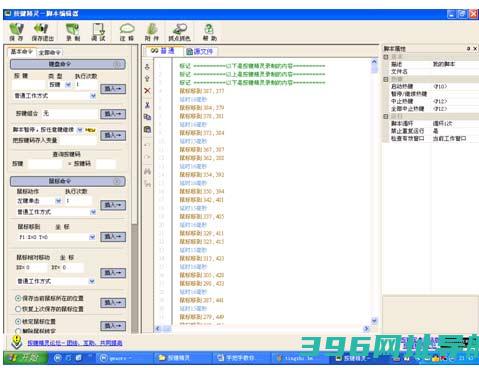This screenshot has width=479, height=368.
Task: Click 插入 button for 保存当前鼠标位置
Action: [113, 303]
